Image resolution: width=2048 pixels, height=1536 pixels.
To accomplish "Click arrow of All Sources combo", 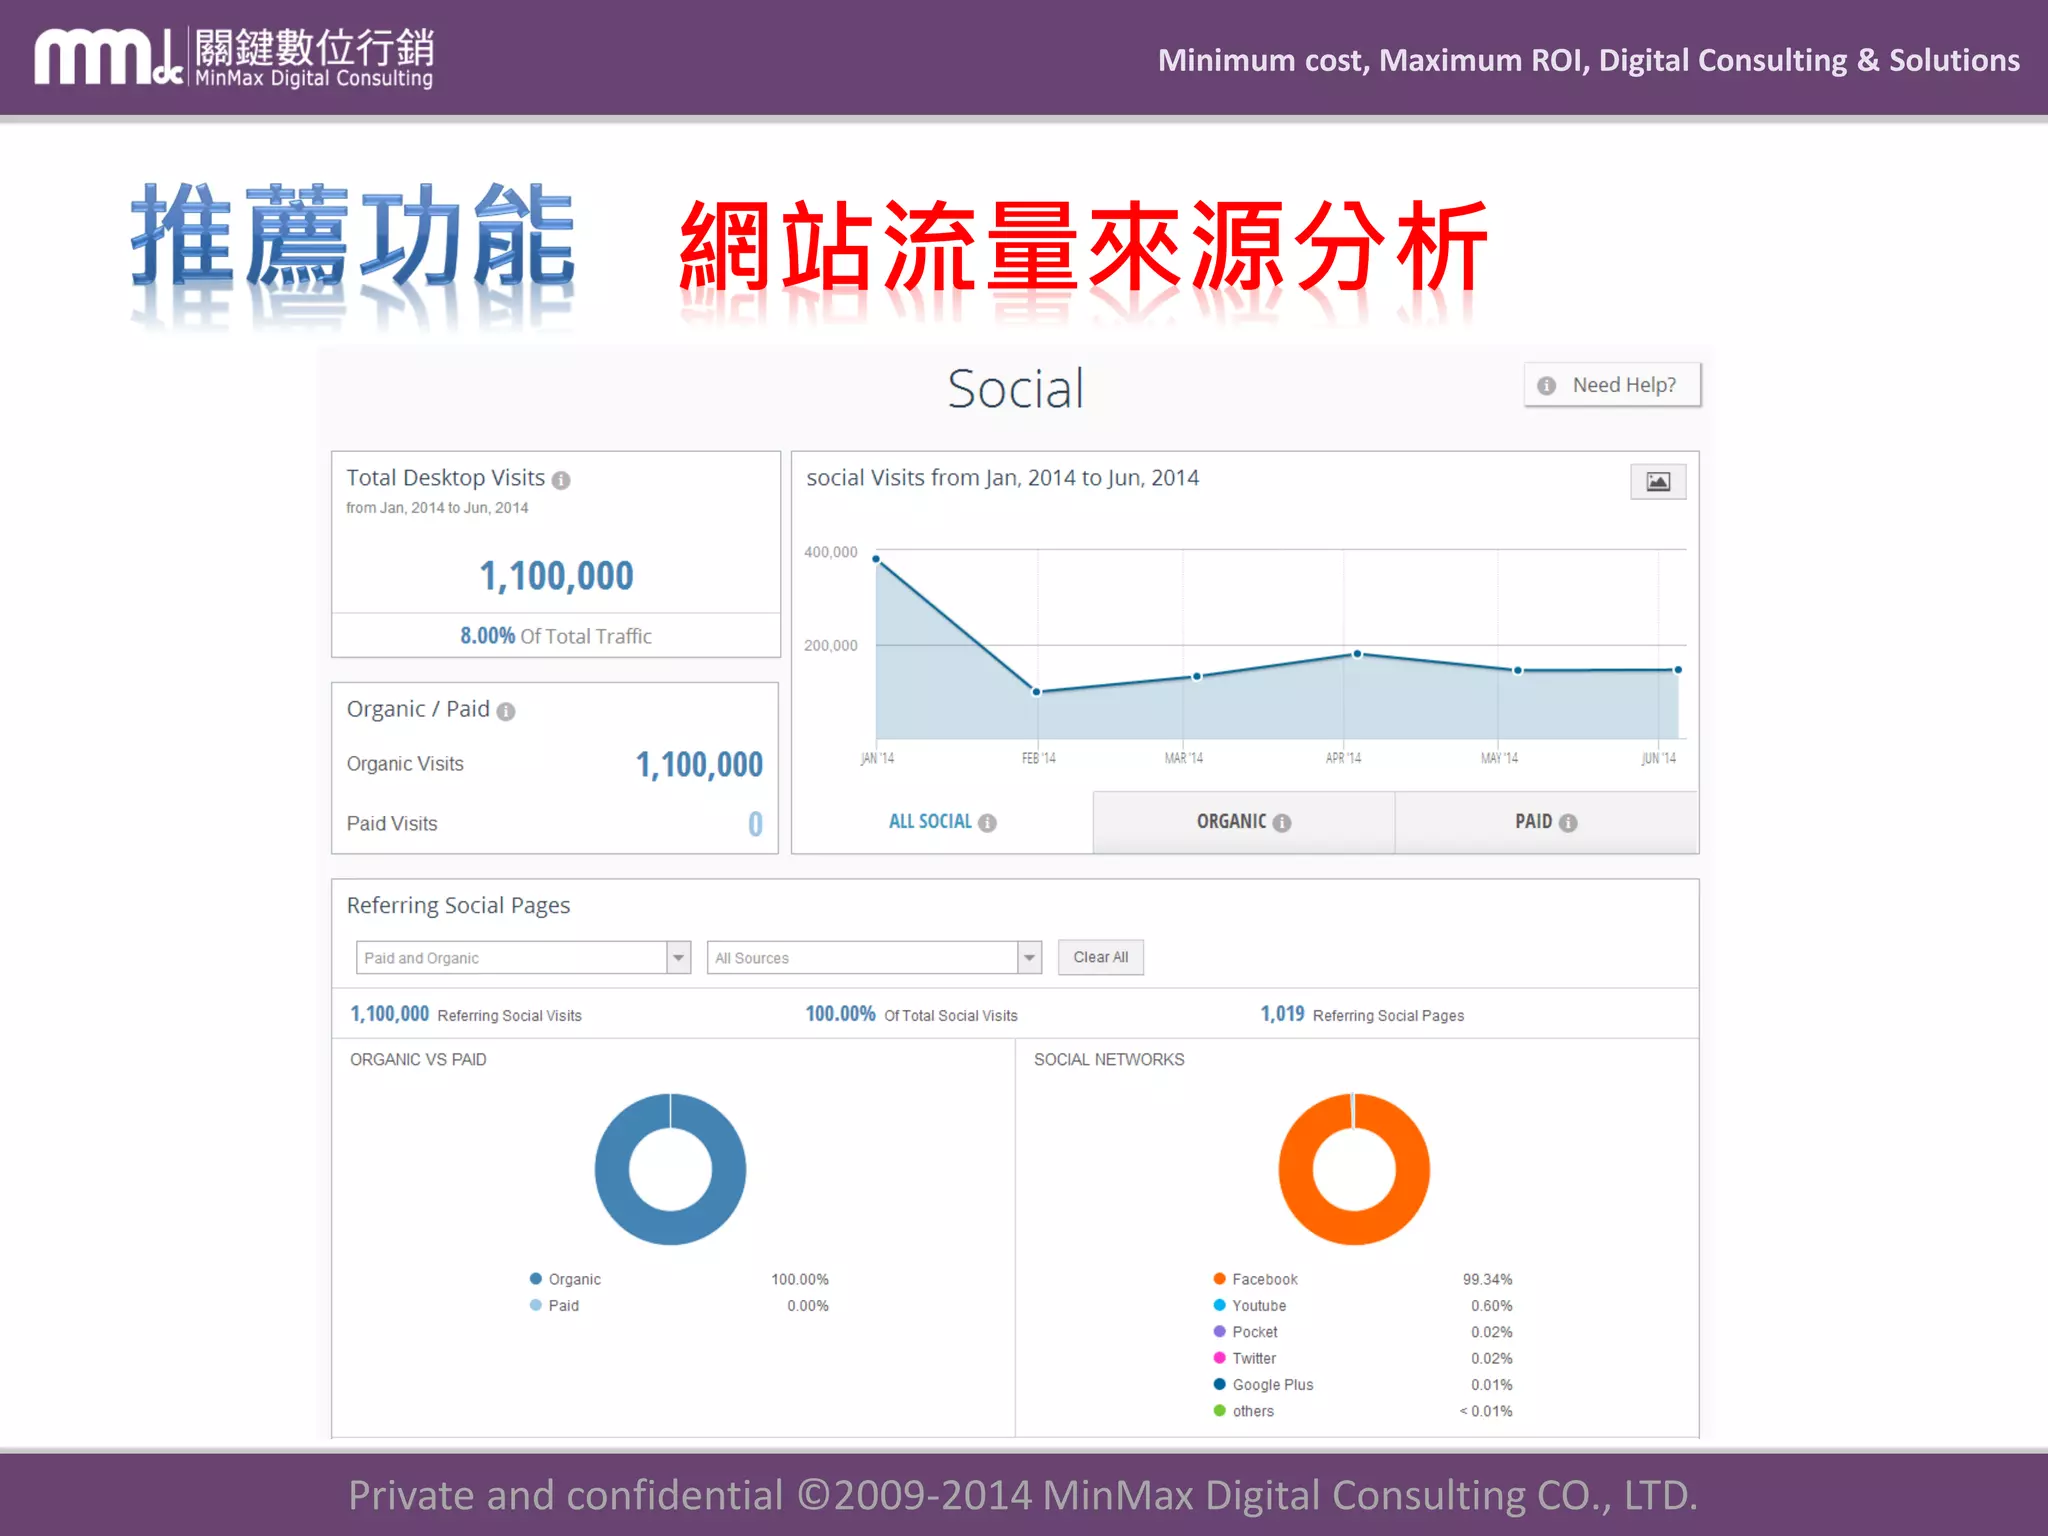I will (1029, 957).
